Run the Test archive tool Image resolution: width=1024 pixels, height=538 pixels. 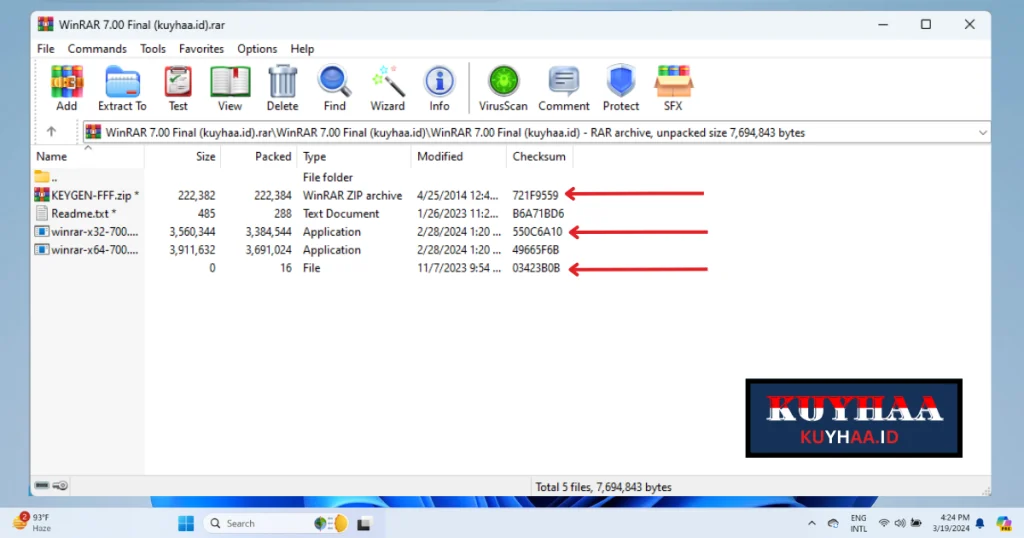178,88
